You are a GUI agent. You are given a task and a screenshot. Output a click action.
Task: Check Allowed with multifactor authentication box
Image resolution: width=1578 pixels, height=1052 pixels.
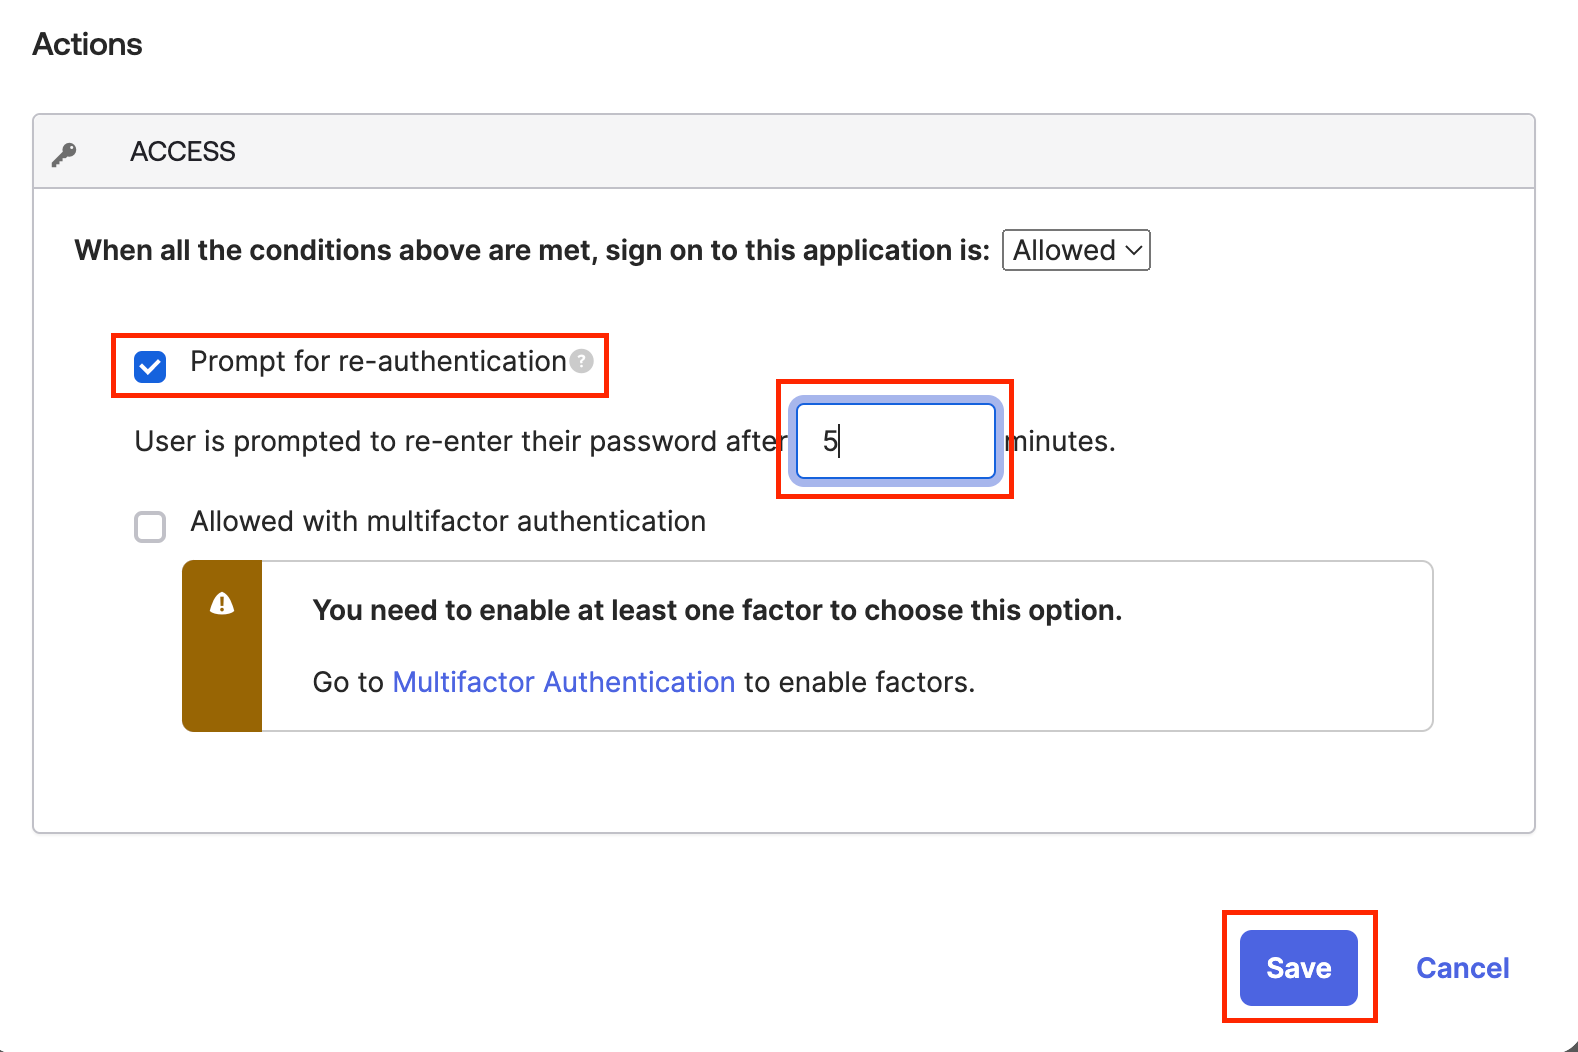click(150, 526)
